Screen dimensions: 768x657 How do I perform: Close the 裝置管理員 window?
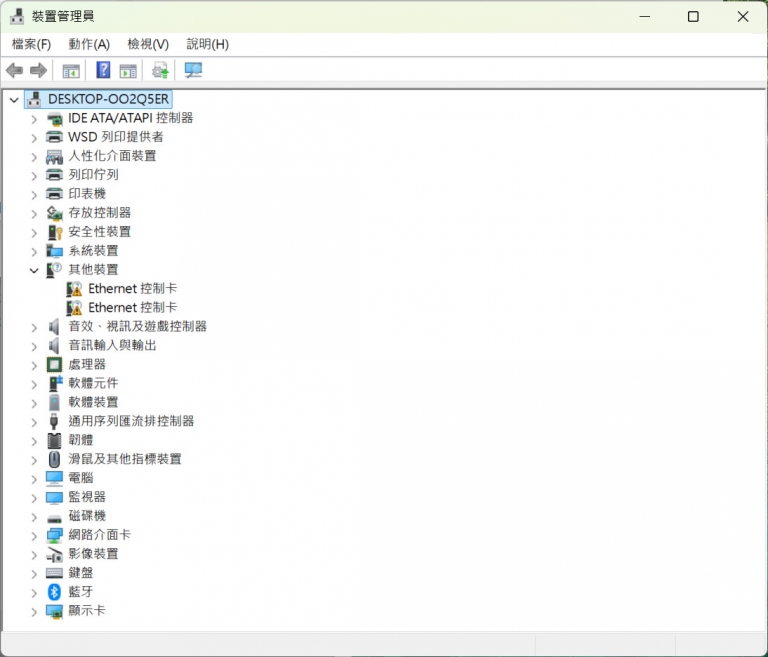(743, 17)
